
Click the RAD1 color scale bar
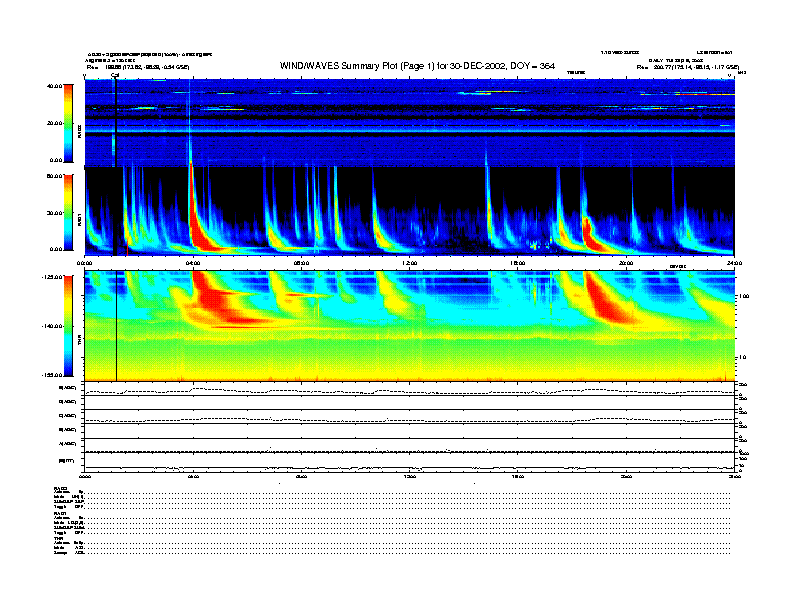click(68, 212)
